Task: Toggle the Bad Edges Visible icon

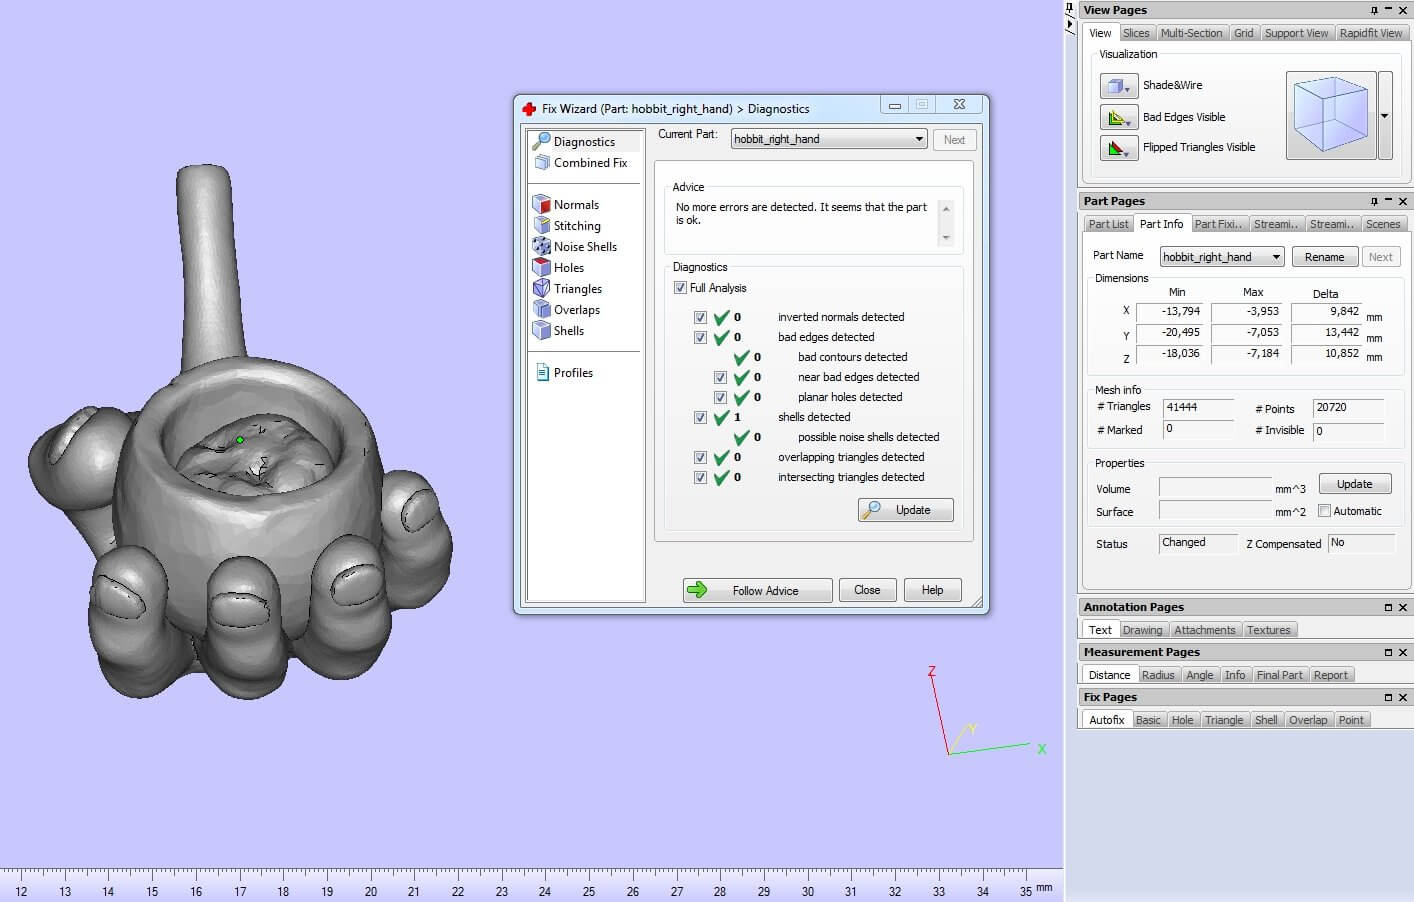Action: click(1118, 117)
